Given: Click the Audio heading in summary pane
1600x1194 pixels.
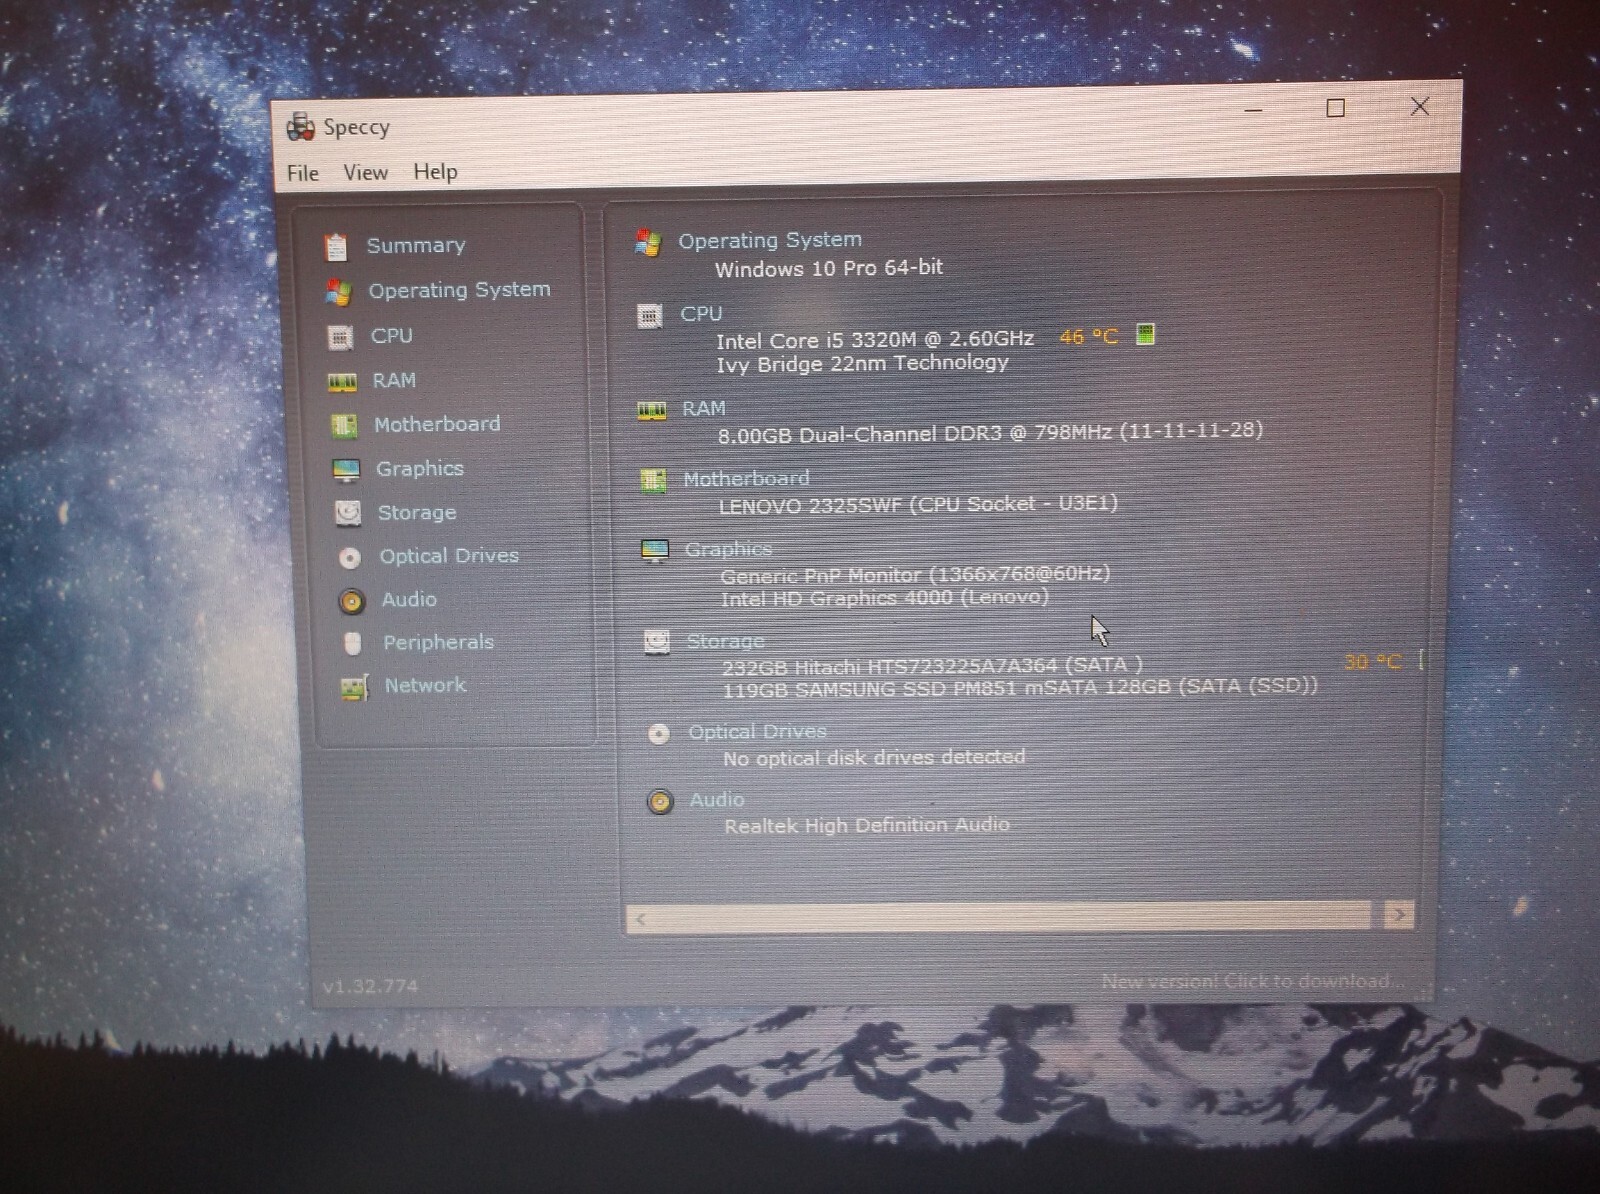Looking at the screenshot, I should point(717,800).
